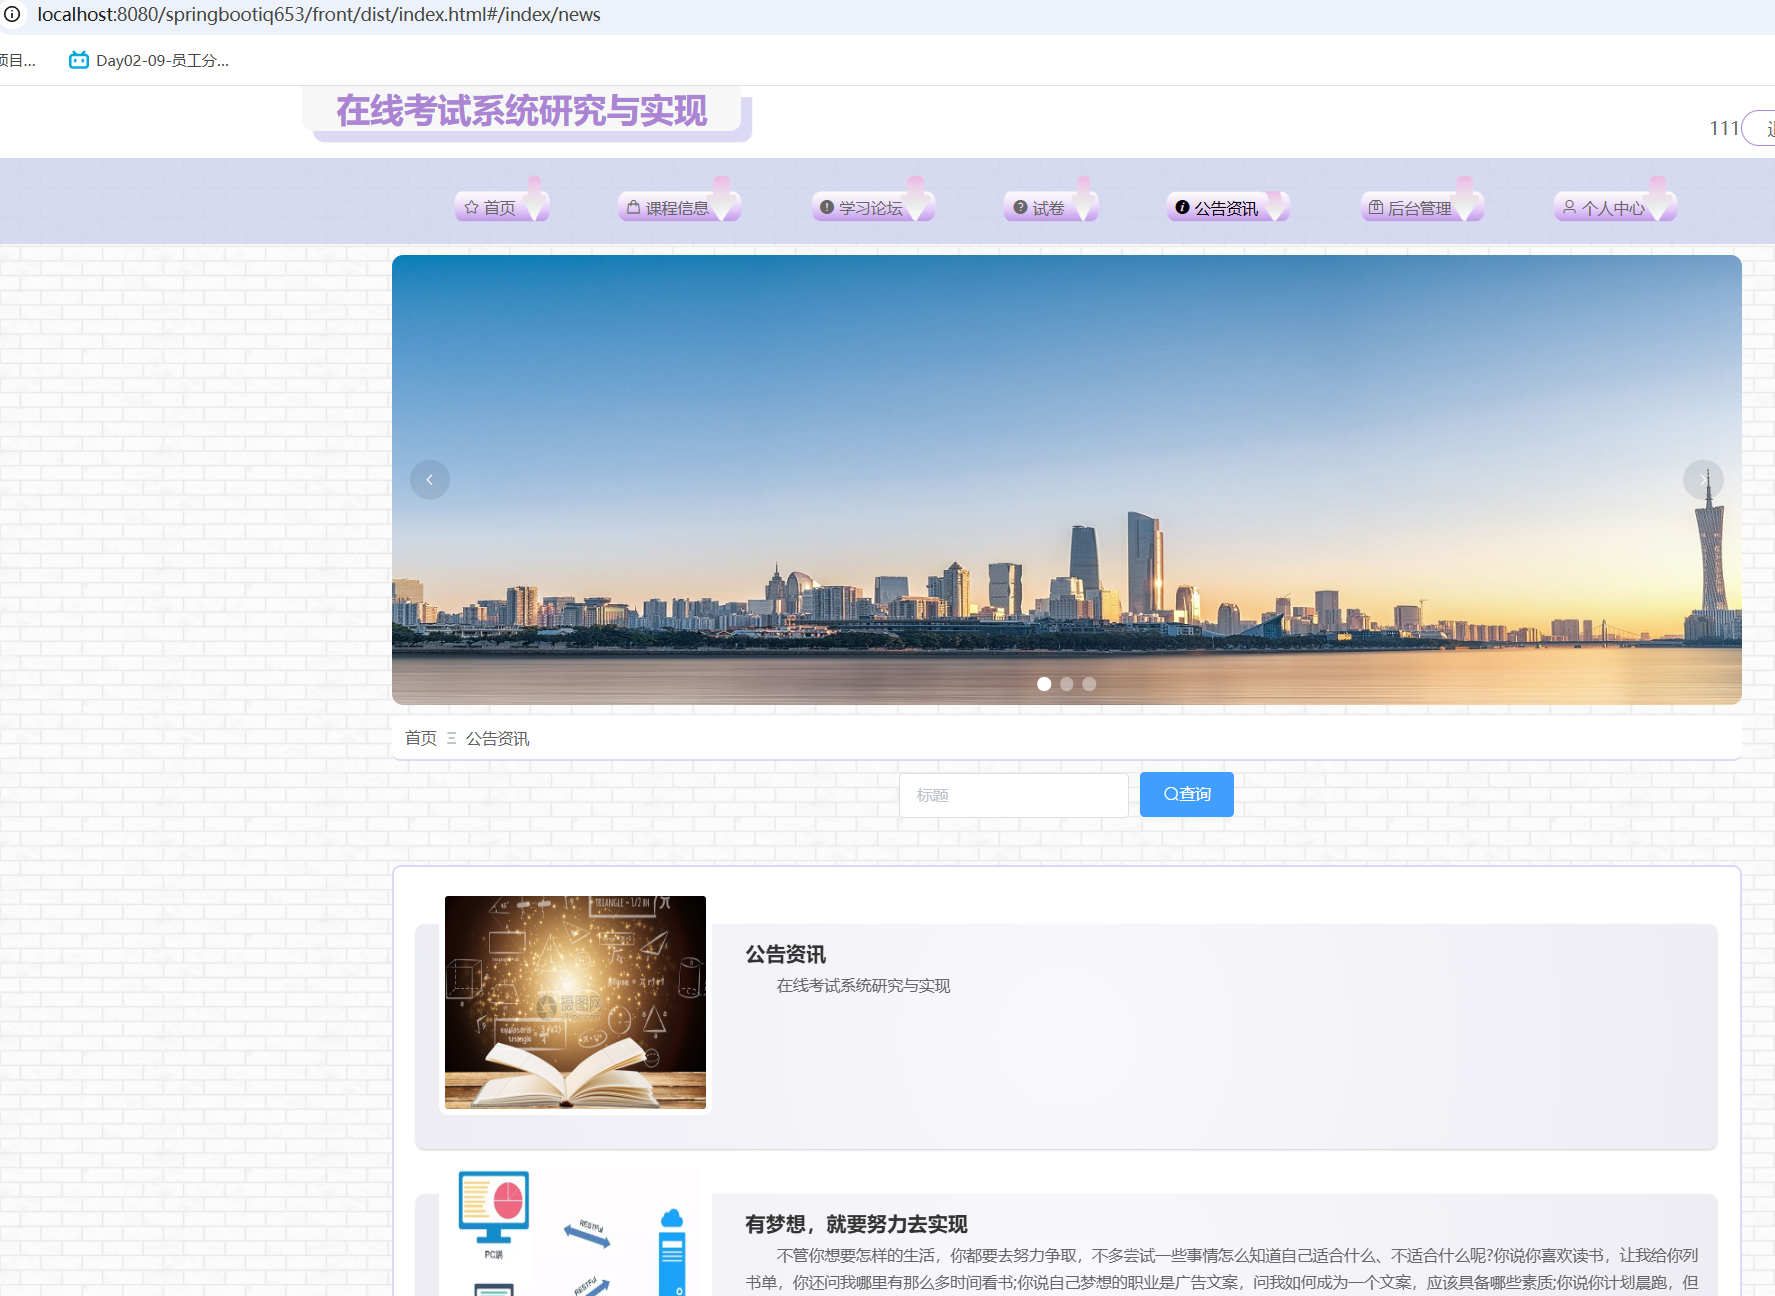This screenshot has width=1775, height=1296.
Task: Click the carousel previous arrow
Action: pyautogui.click(x=430, y=480)
